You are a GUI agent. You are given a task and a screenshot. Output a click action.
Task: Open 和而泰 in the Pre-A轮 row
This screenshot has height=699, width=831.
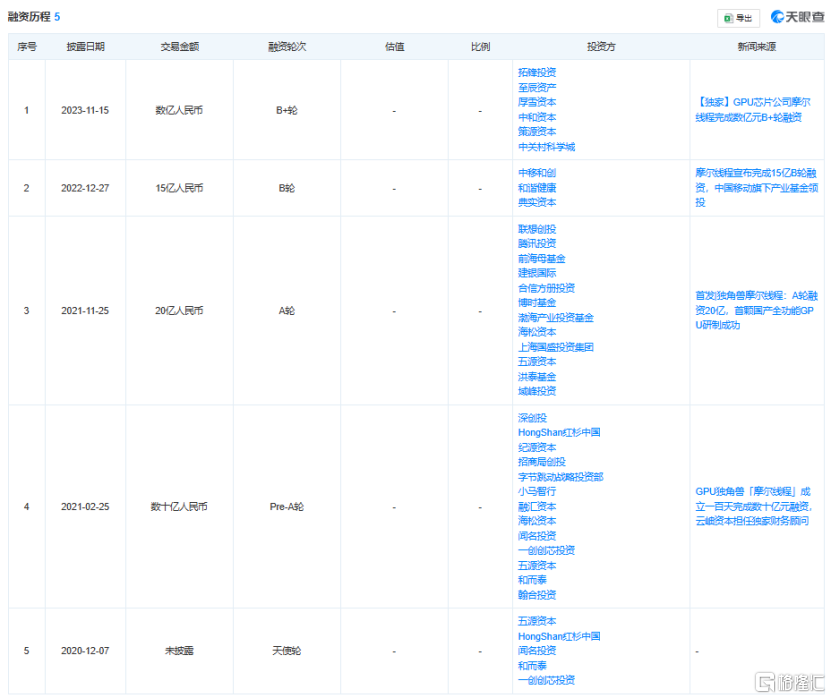[x=532, y=580]
